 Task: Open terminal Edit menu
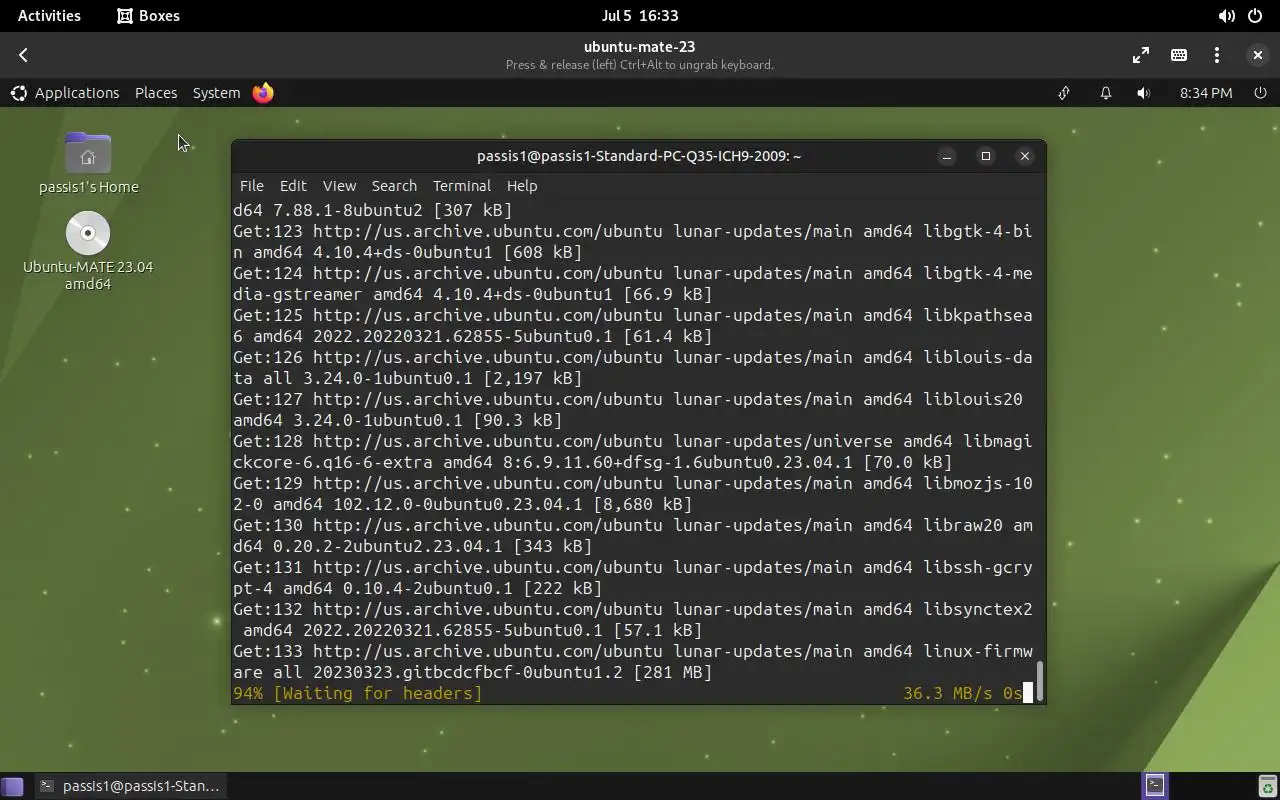pos(293,186)
